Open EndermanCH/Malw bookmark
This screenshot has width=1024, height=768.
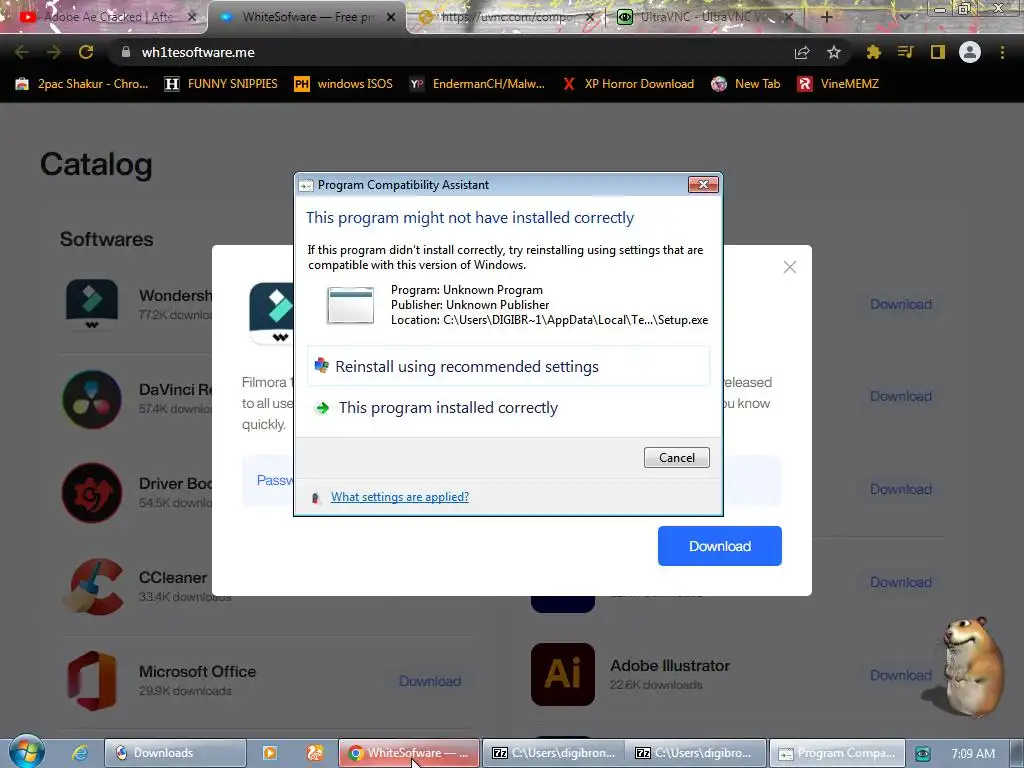pos(477,84)
